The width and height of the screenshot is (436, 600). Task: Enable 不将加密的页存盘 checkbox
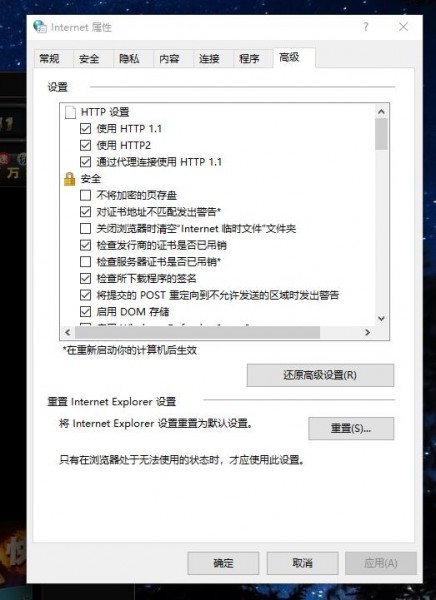pyautogui.click(x=85, y=195)
